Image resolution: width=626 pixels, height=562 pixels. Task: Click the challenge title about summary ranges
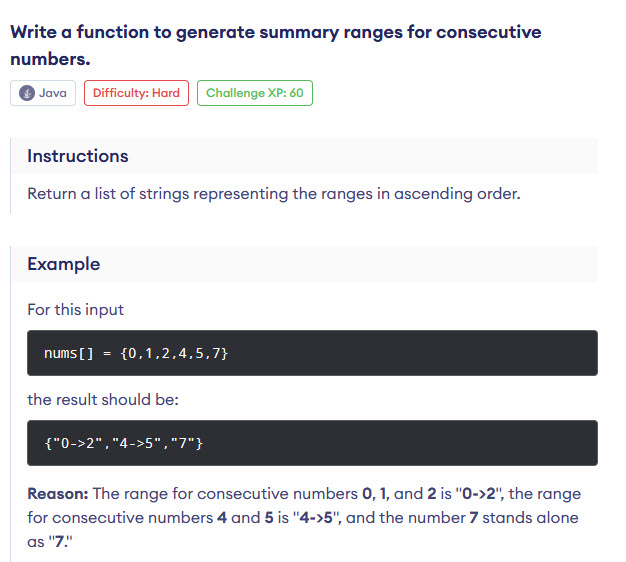point(275,32)
